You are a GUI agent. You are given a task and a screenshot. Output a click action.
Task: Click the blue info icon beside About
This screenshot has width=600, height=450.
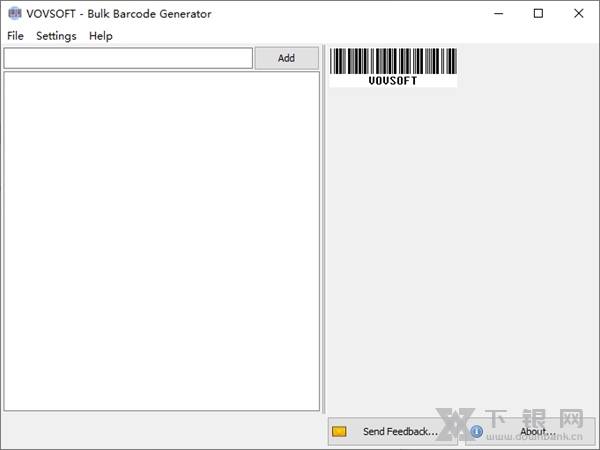pos(477,432)
